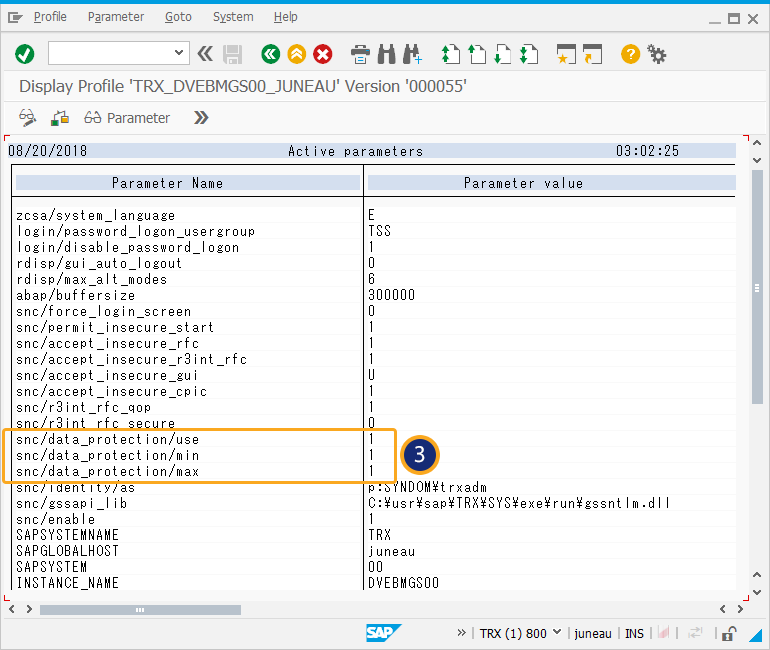Open the Help menu
Screen dimensions: 770x650
point(286,17)
